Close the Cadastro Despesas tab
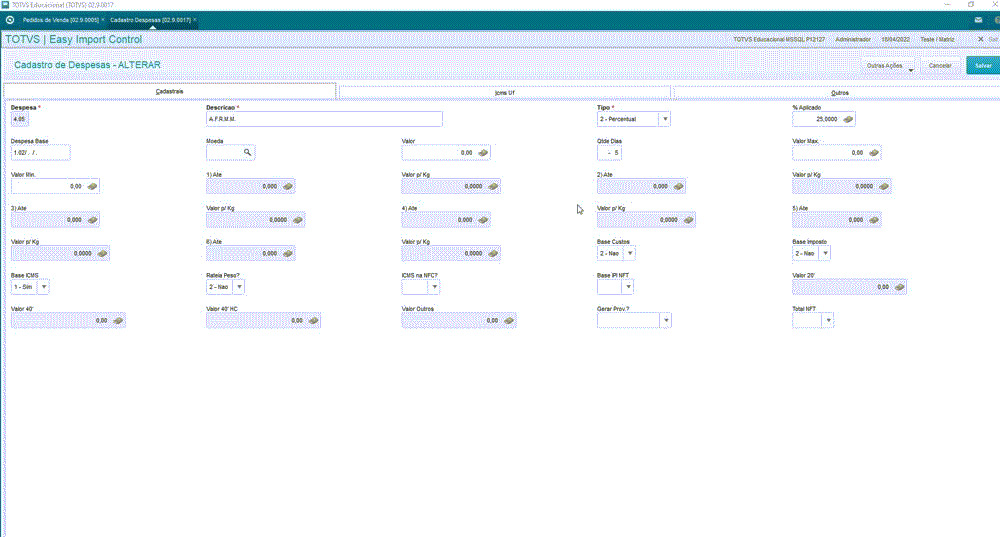This screenshot has width=1000, height=537. point(195,20)
